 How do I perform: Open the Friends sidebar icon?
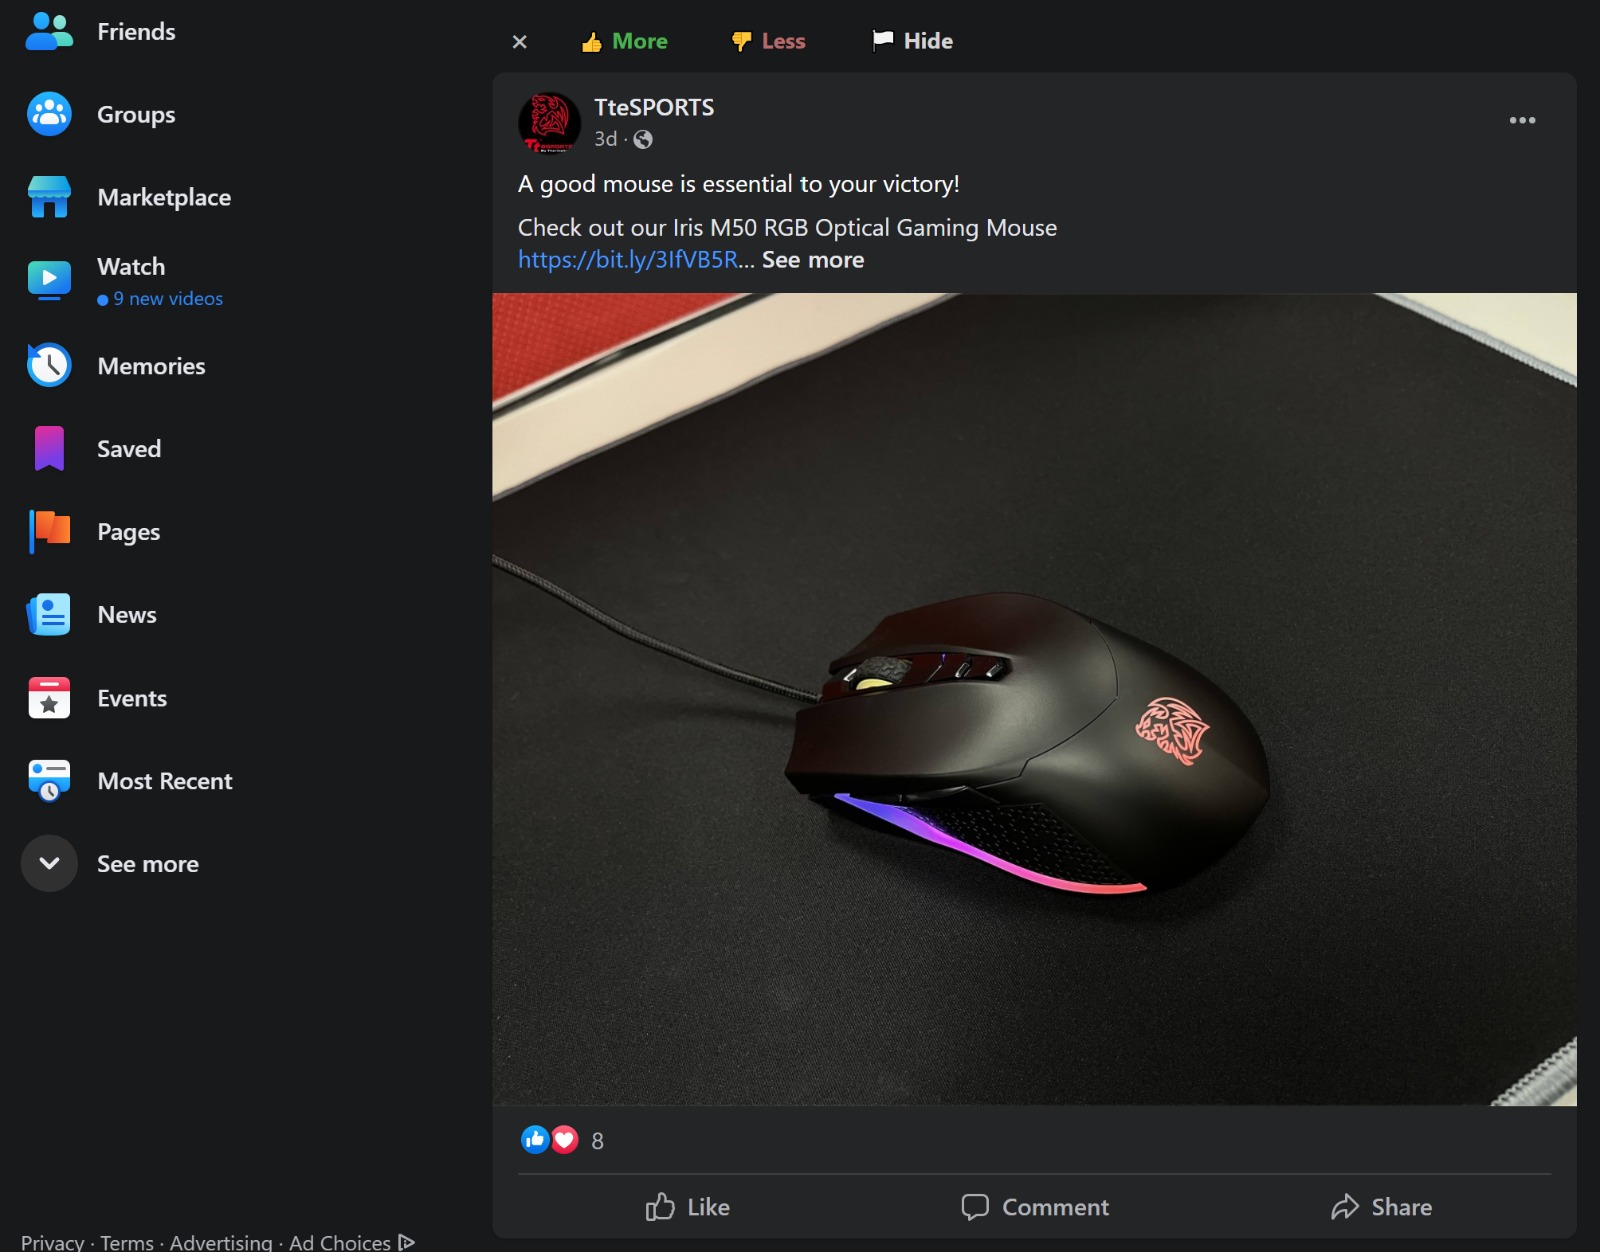[x=49, y=31]
